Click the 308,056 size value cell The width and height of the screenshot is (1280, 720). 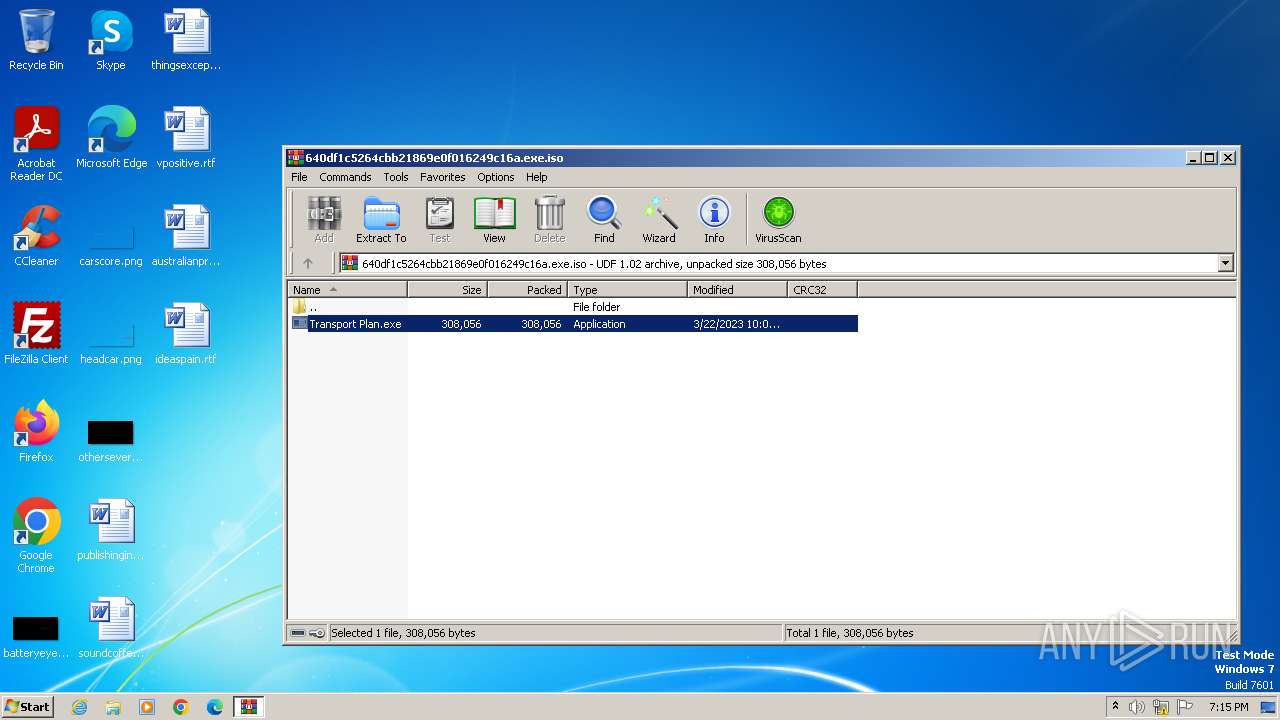(x=461, y=324)
